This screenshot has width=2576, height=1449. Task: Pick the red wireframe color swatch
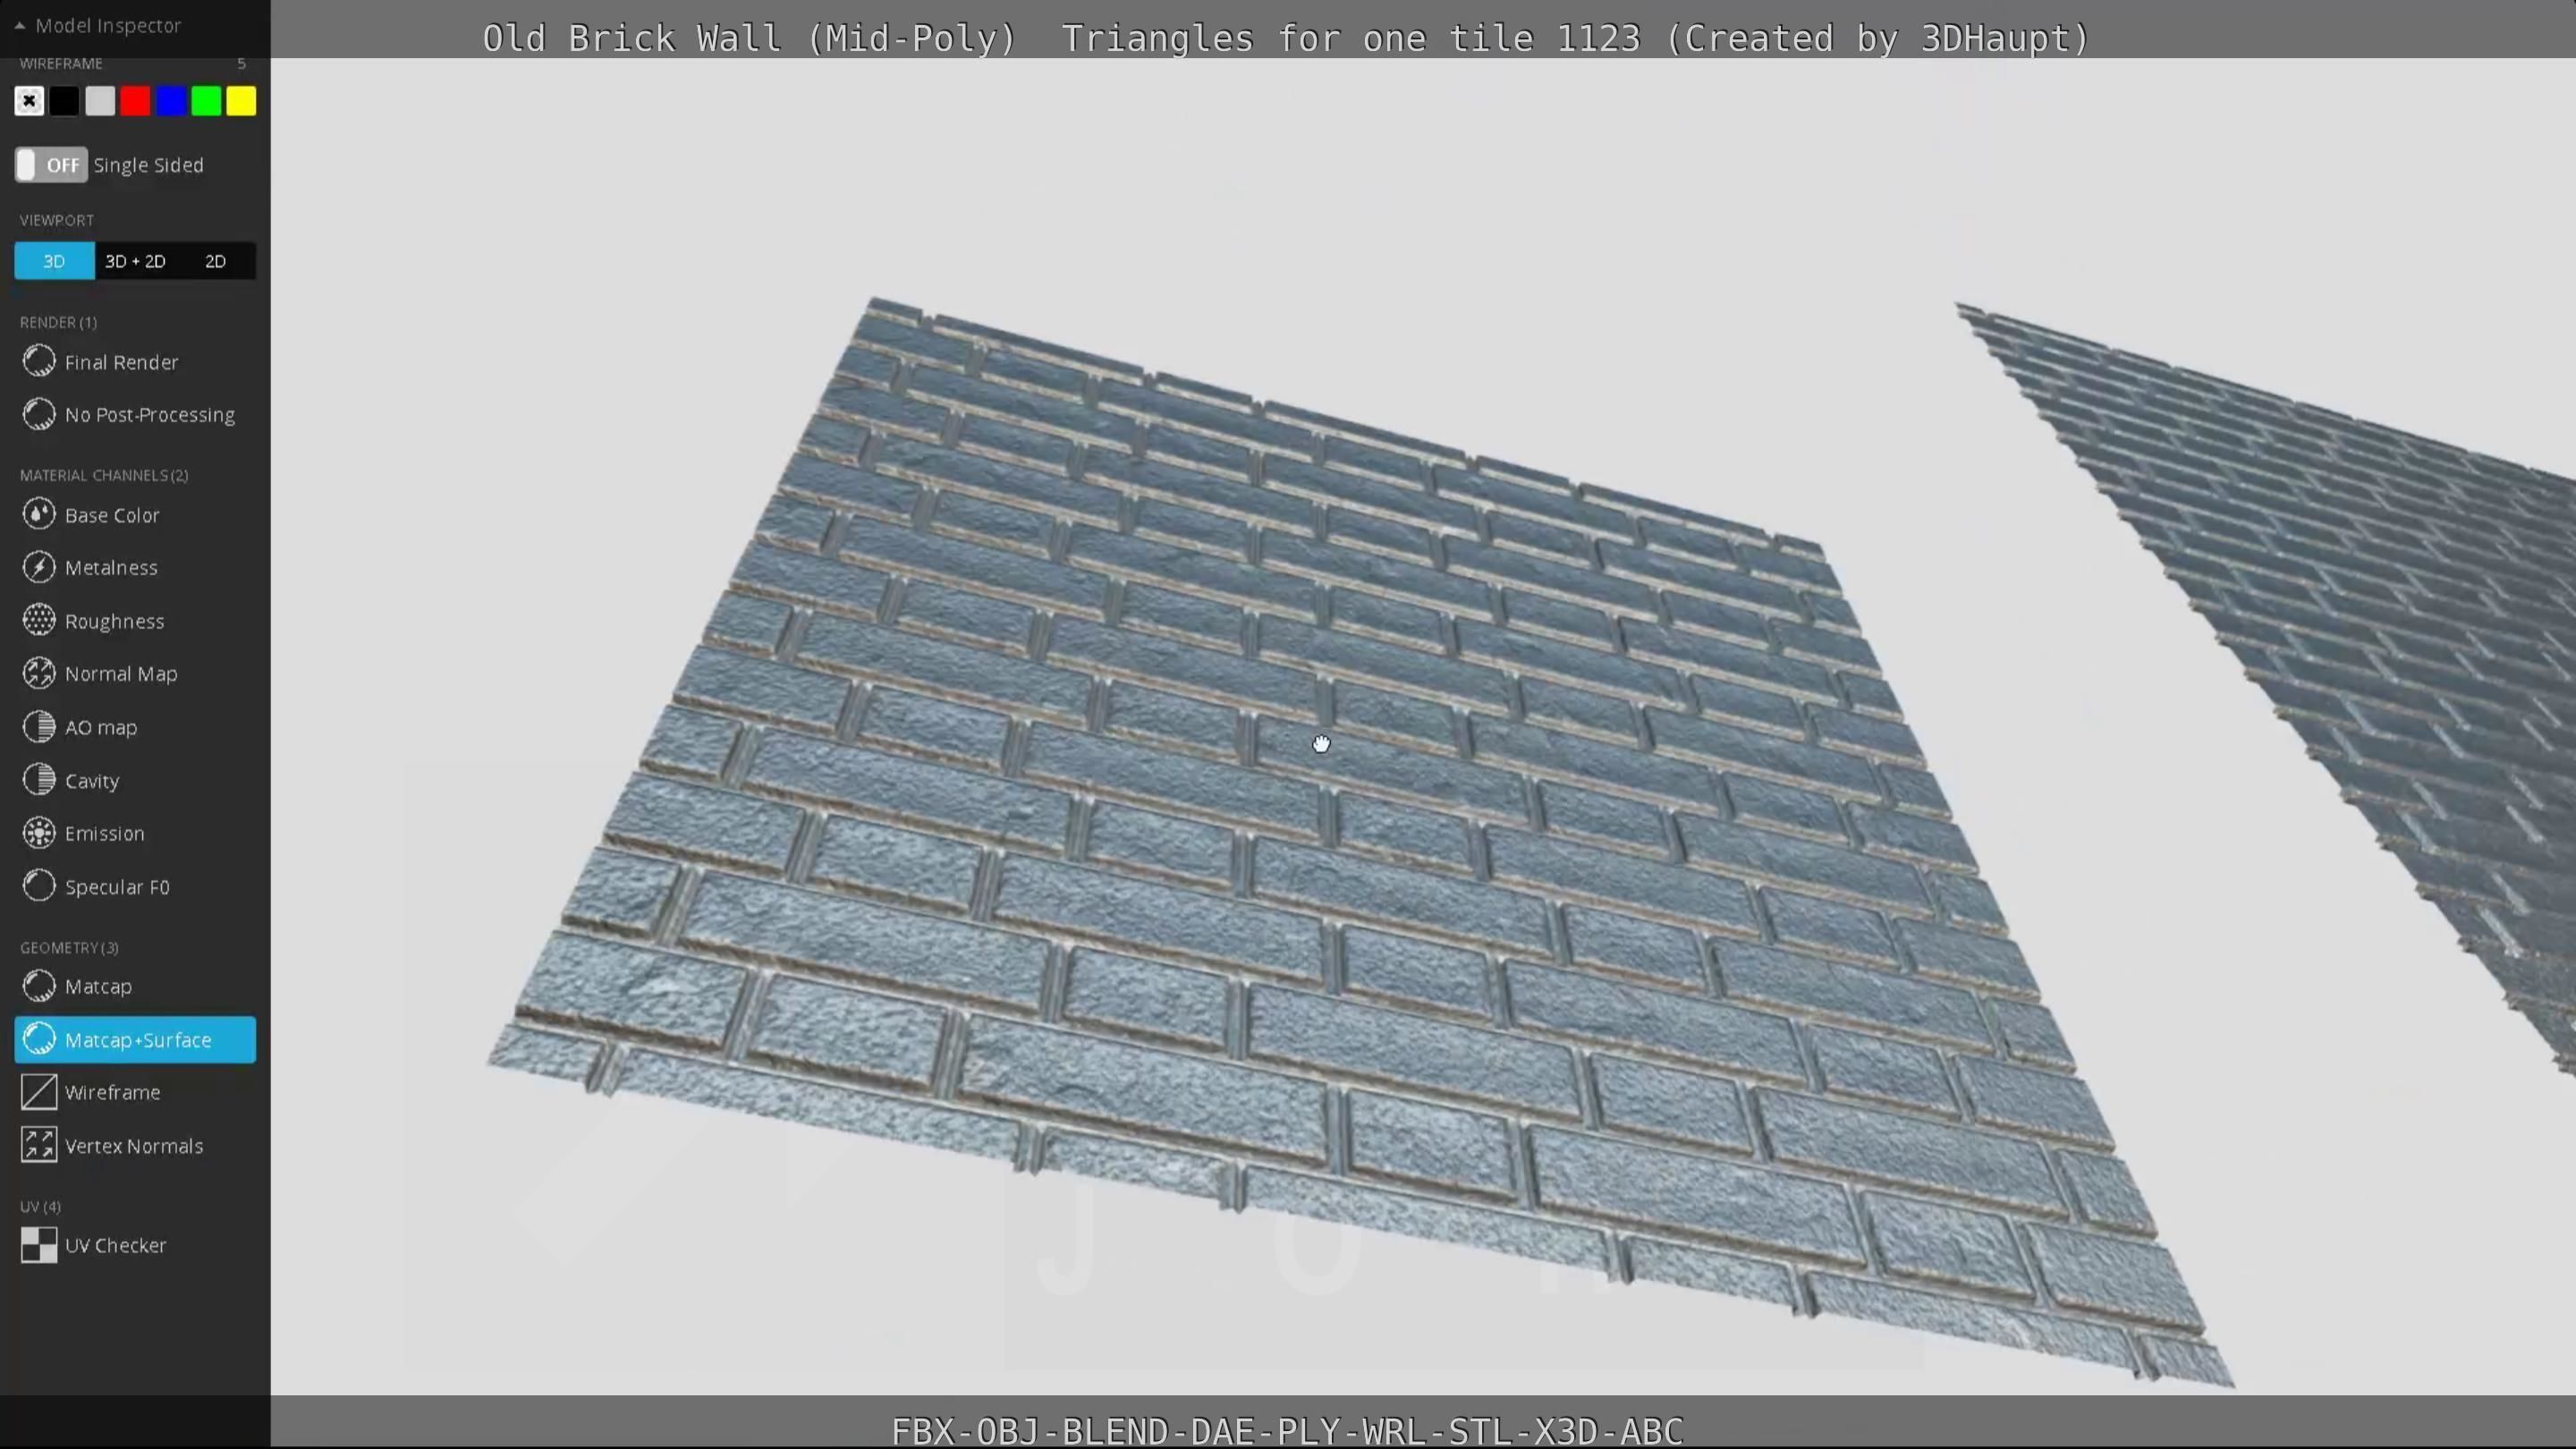point(135,101)
